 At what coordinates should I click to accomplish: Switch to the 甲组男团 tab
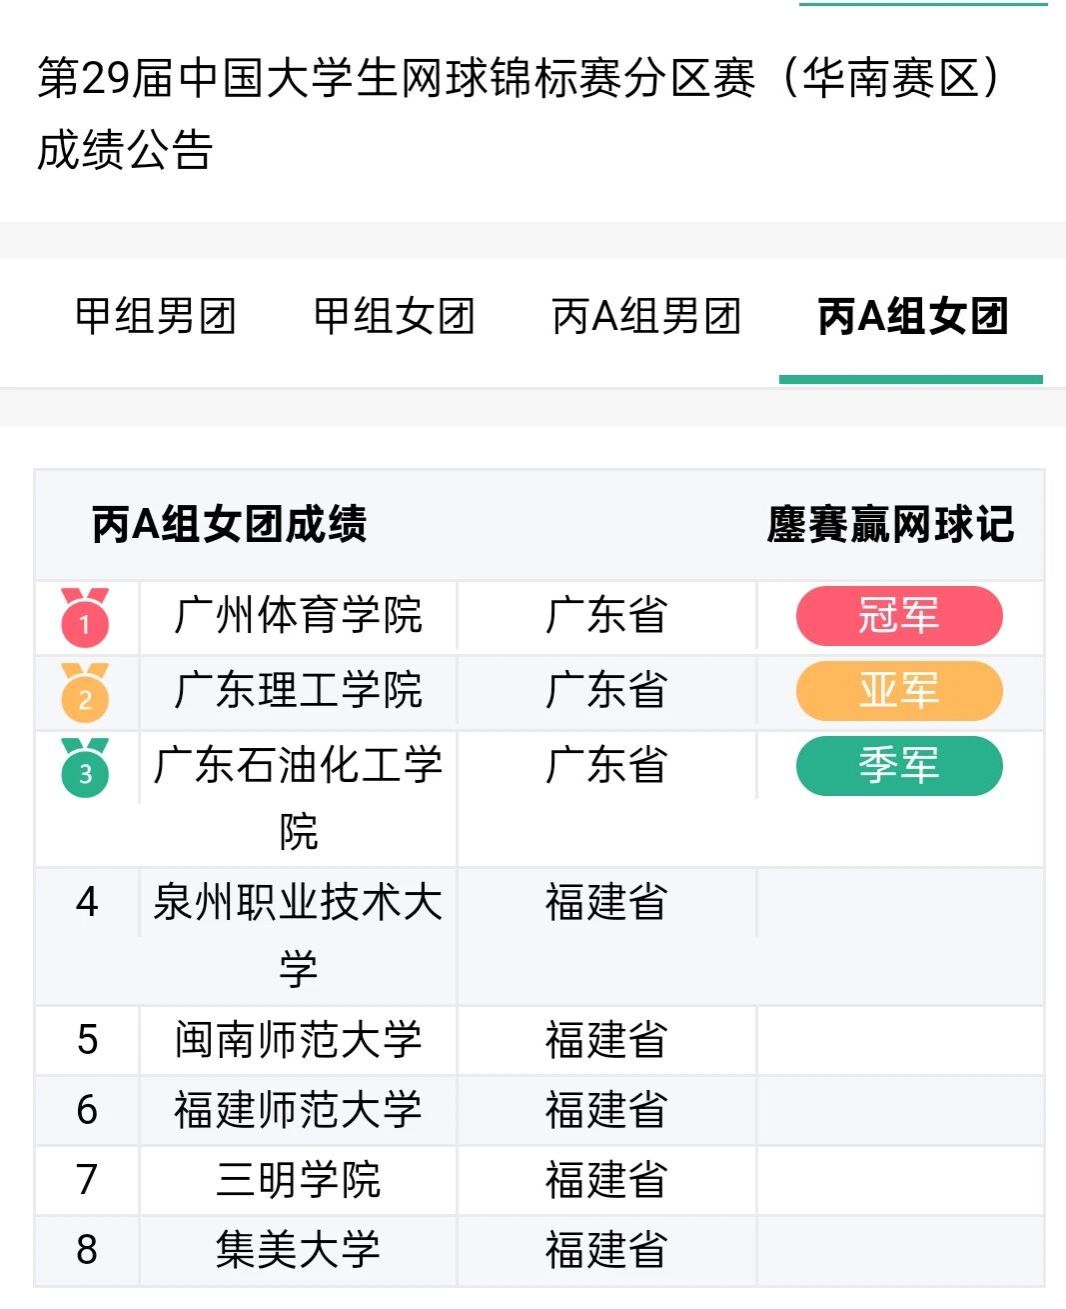pos(155,317)
